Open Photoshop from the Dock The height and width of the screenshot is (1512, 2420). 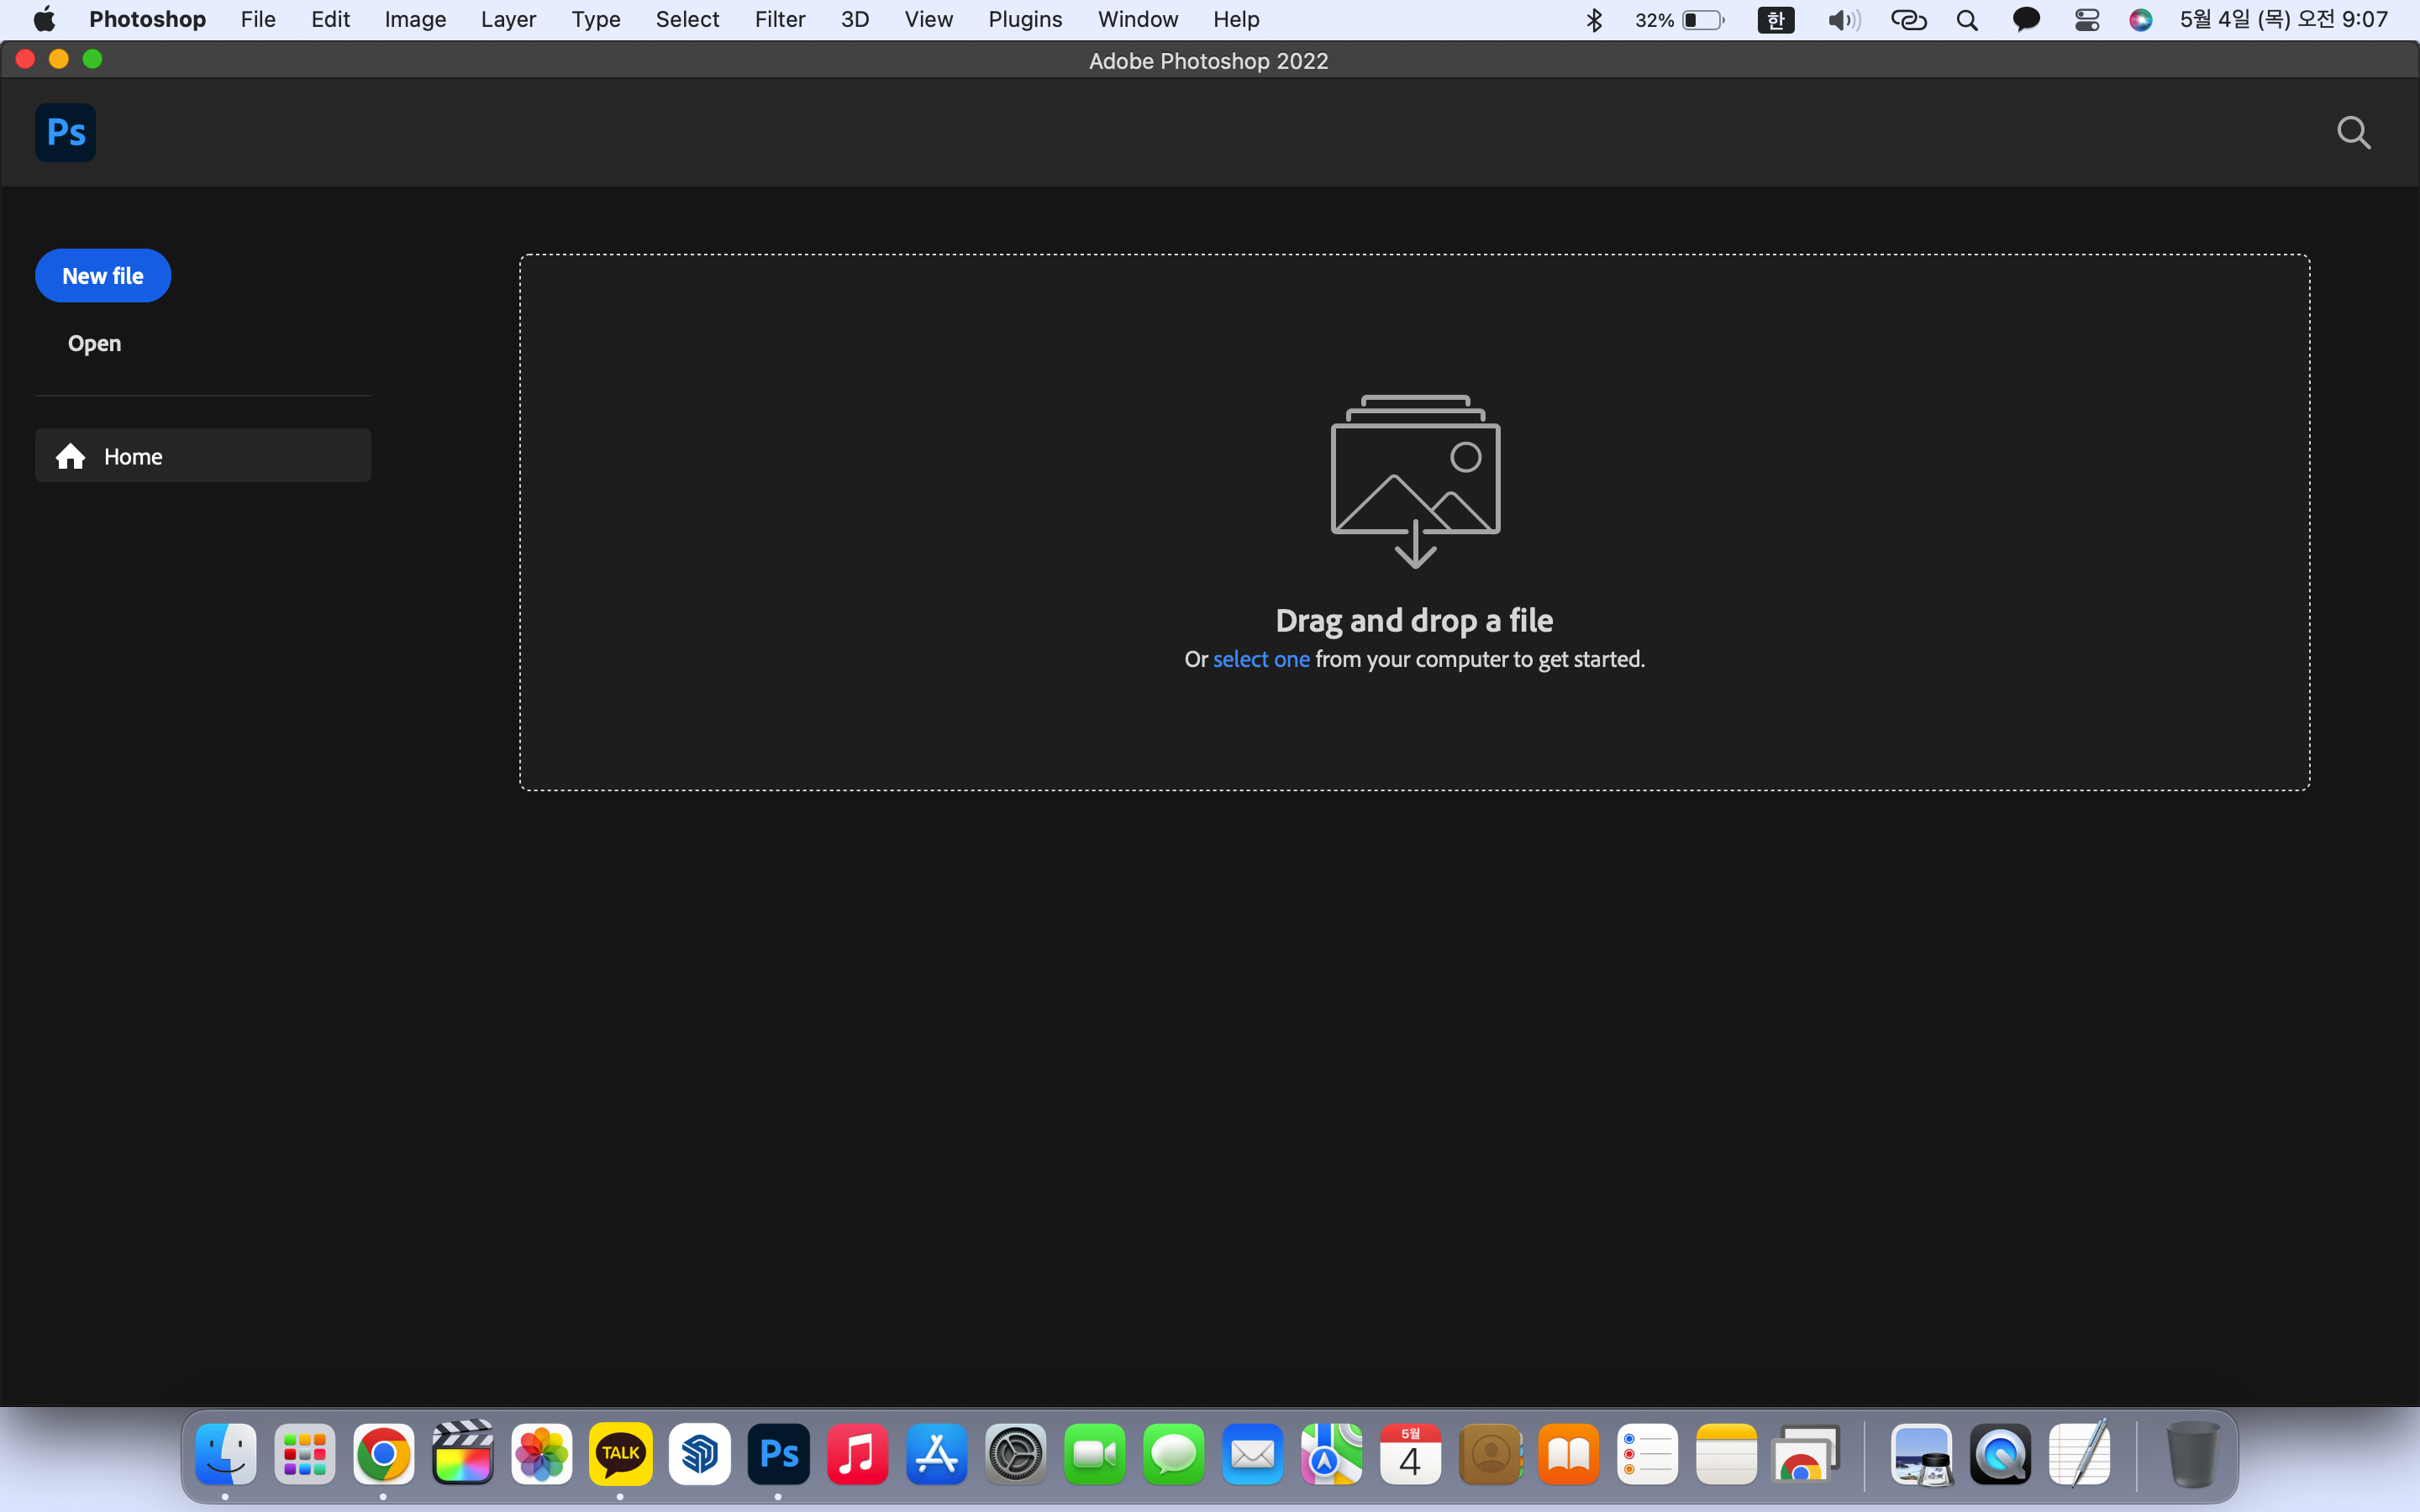pos(778,1454)
